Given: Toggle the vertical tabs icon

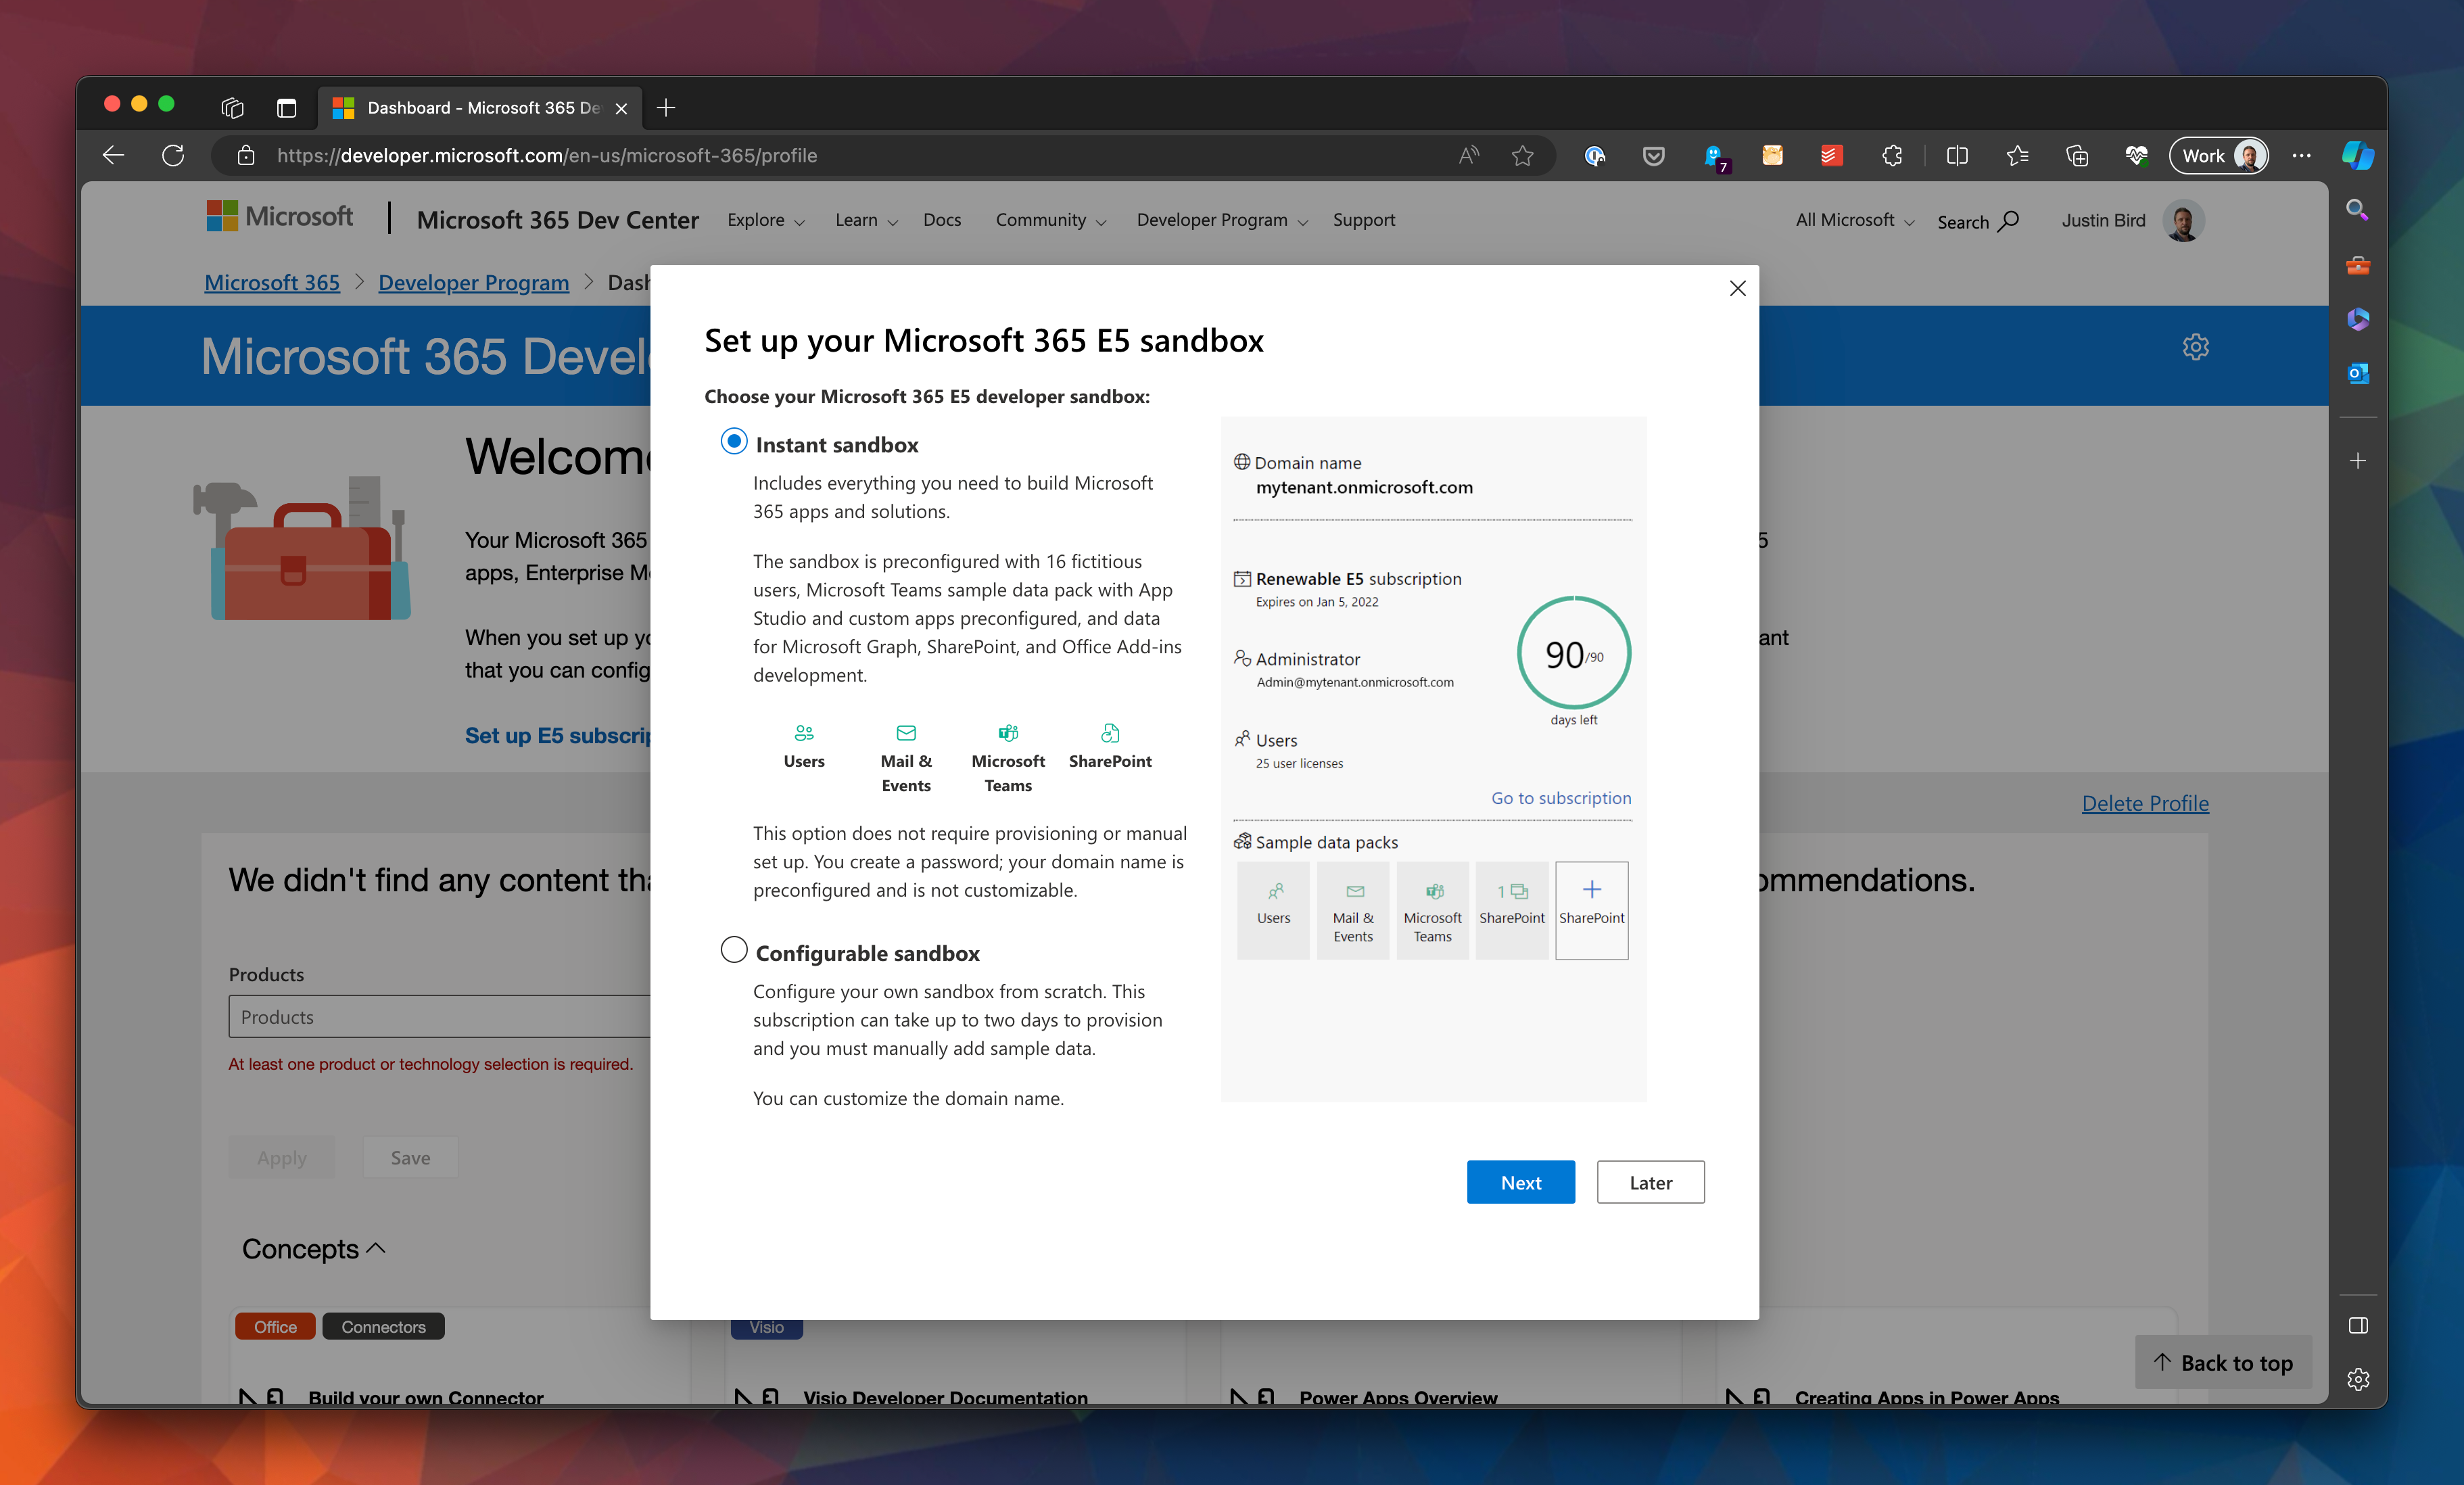Looking at the screenshot, I should (287, 107).
